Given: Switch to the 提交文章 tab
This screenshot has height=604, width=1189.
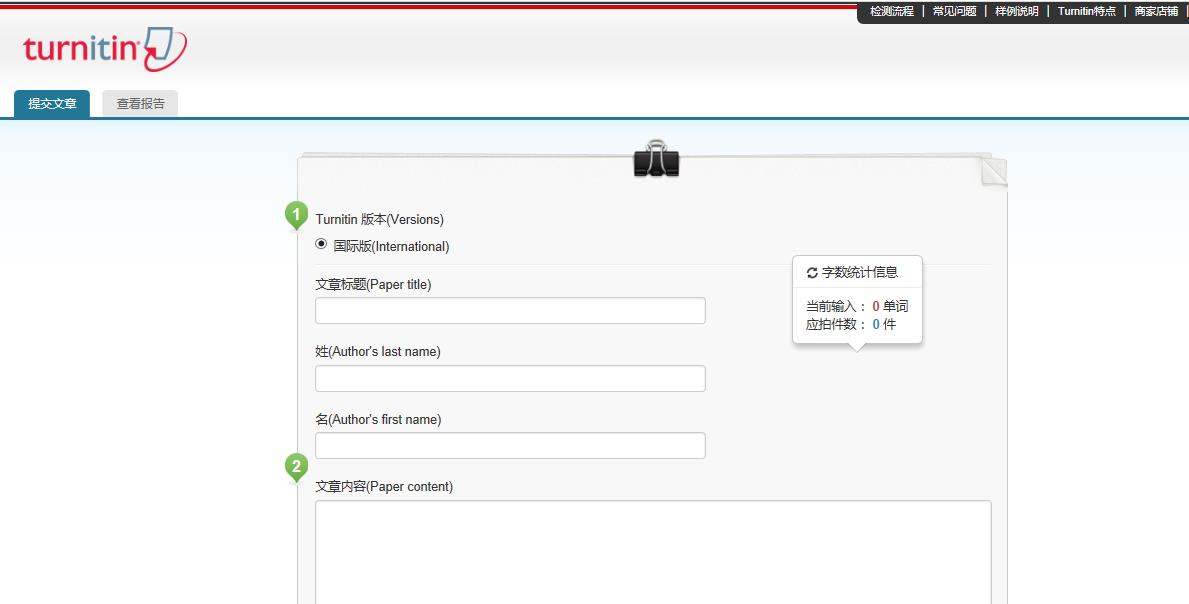Looking at the screenshot, I should pyautogui.click(x=52, y=104).
